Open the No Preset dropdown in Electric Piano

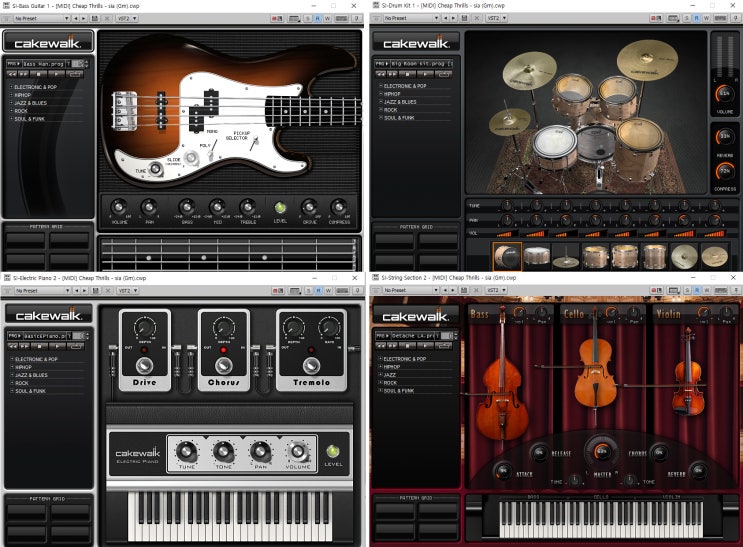pos(42,291)
